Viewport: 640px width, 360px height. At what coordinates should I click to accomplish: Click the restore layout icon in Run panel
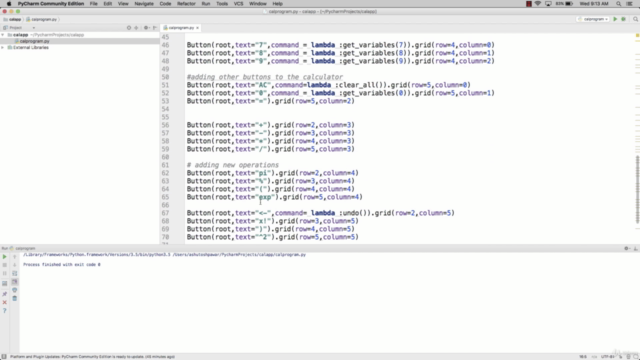tap(4, 283)
